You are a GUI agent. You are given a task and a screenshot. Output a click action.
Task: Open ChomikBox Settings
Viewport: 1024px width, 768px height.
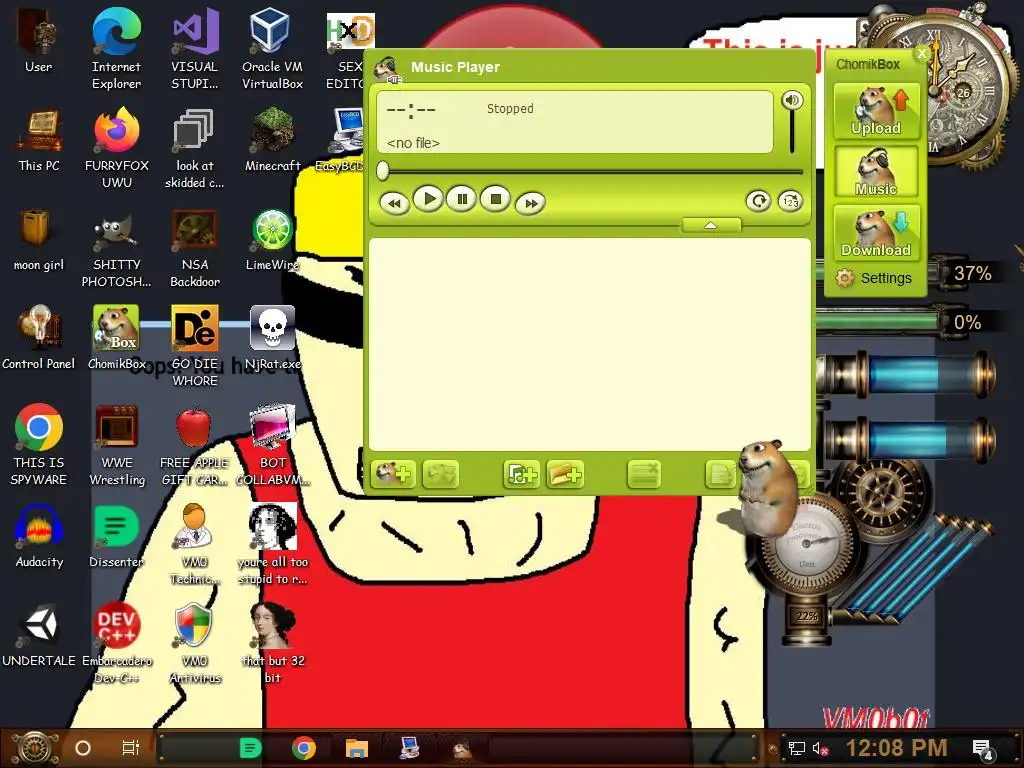[874, 278]
